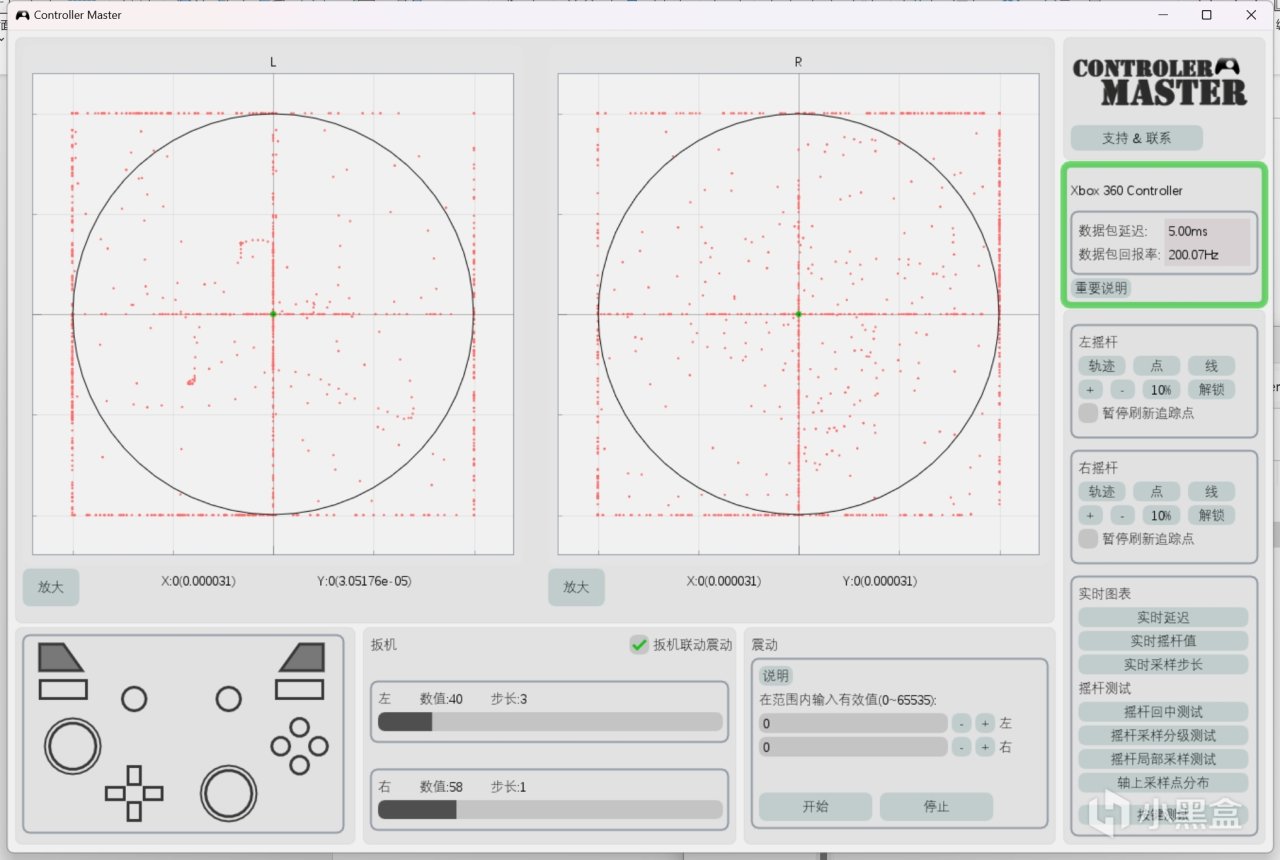Open the 实时采样步长 chart

(1163, 664)
